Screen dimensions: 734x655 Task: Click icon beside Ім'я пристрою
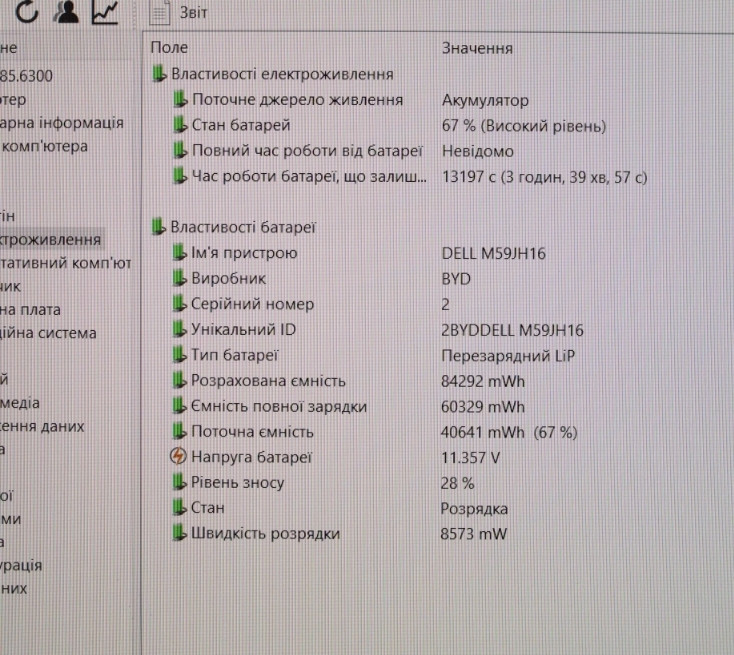point(179,252)
